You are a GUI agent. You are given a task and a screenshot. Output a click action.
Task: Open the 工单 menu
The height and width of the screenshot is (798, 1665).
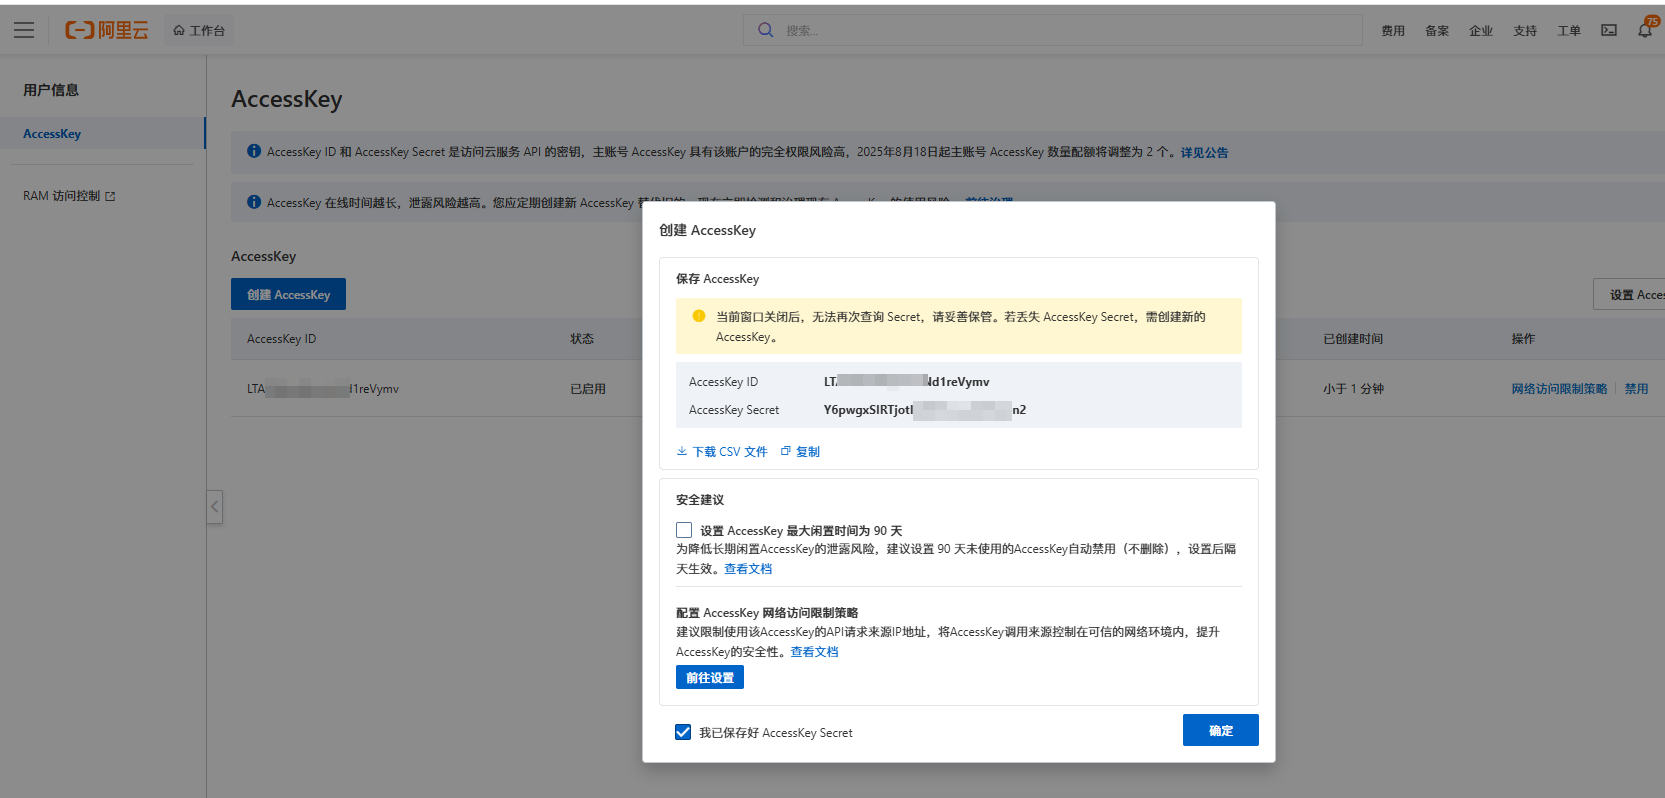[1569, 31]
